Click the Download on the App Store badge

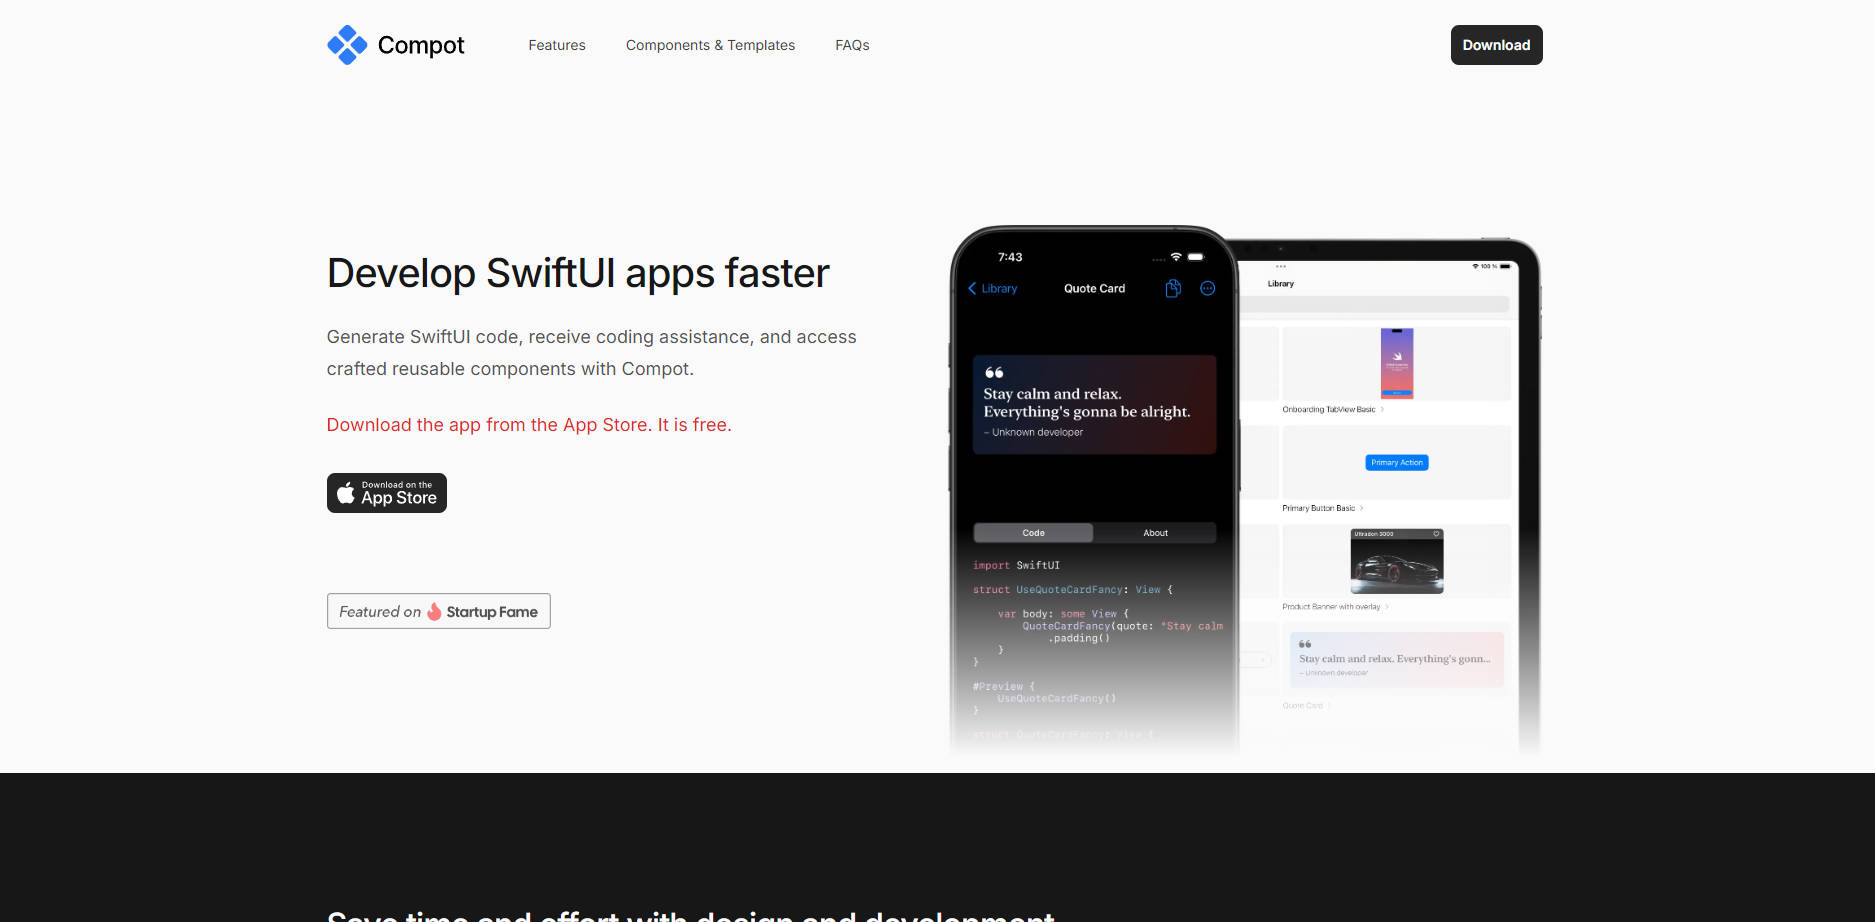387,493
